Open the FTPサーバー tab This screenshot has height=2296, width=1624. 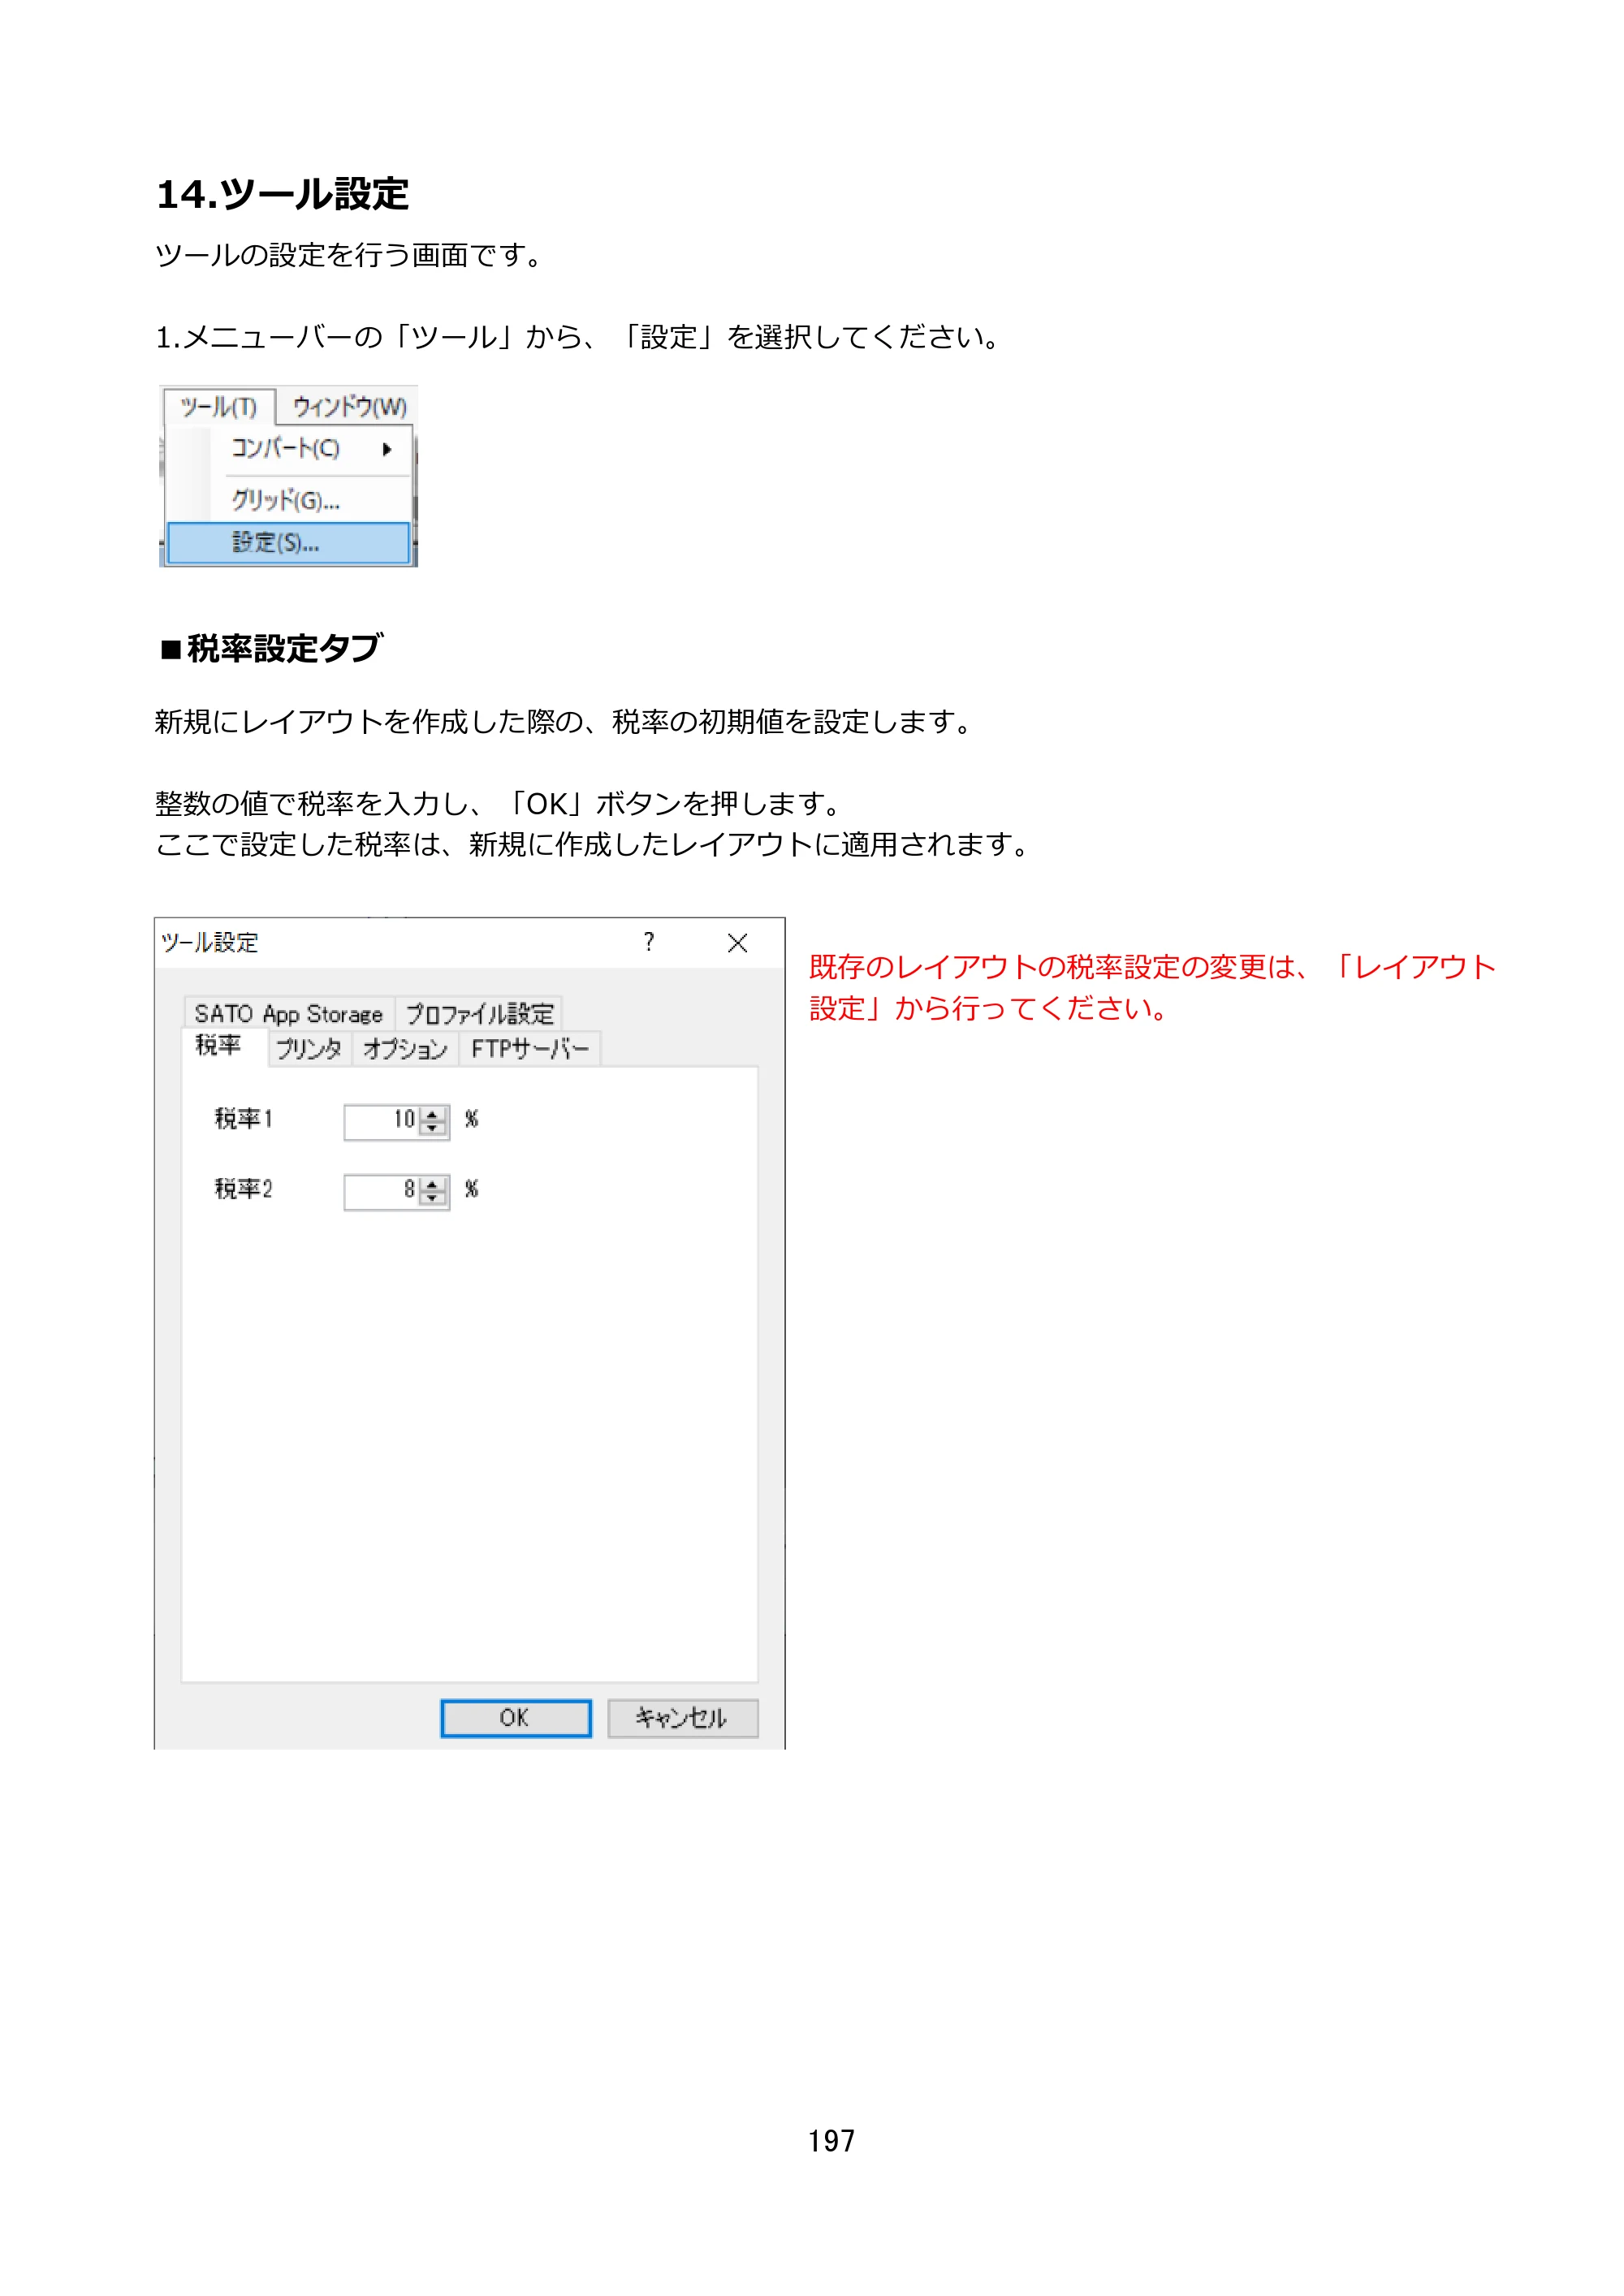click(530, 1049)
